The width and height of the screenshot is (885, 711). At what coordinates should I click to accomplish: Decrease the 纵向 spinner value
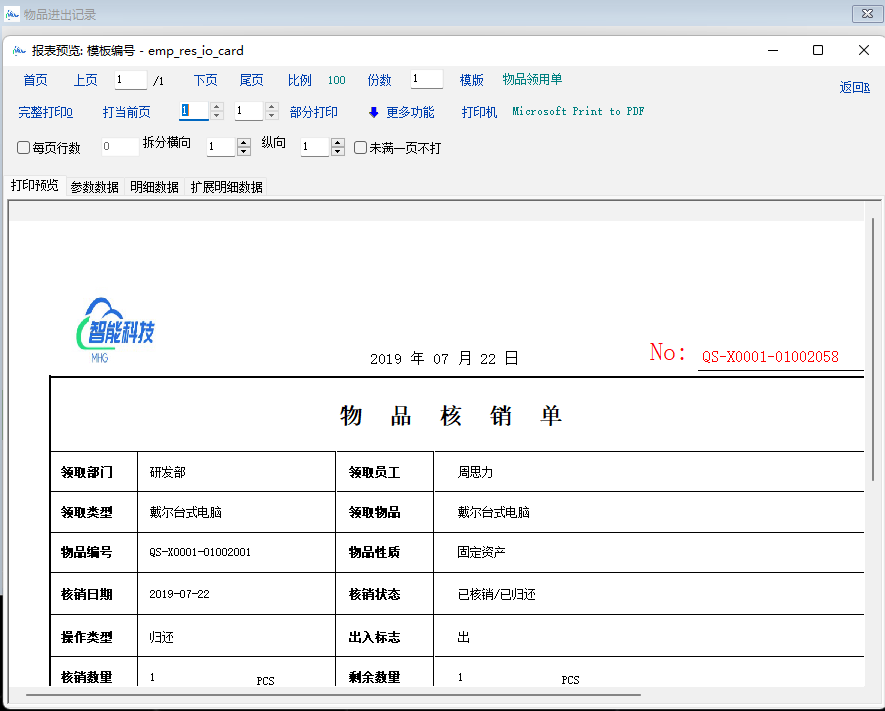338,152
